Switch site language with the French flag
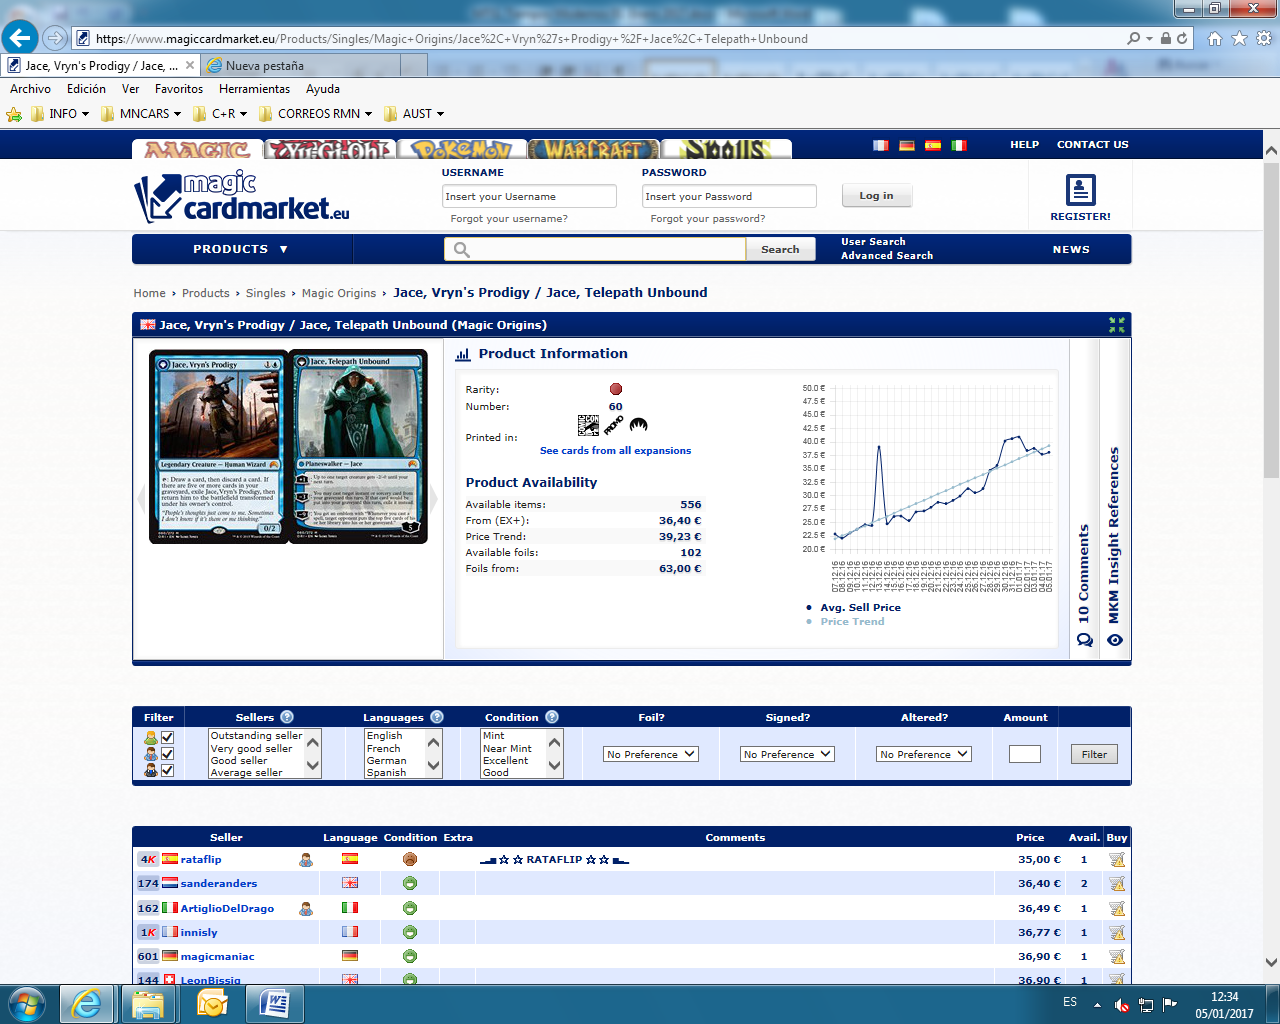Viewport: 1280px width, 1024px height. [881, 145]
